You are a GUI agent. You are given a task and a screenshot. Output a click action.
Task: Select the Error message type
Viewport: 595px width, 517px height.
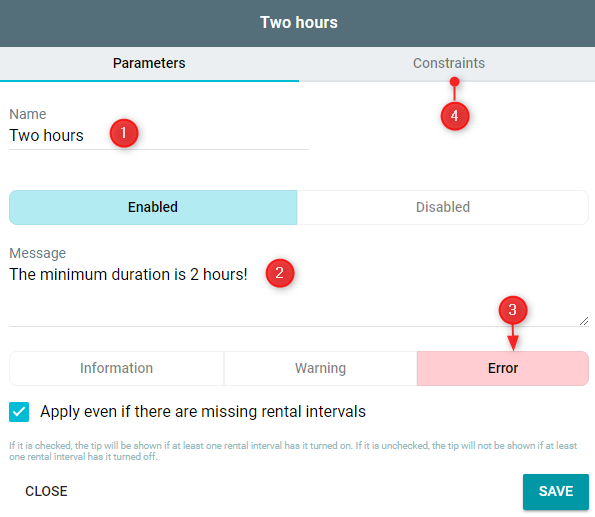coord(503,368)
